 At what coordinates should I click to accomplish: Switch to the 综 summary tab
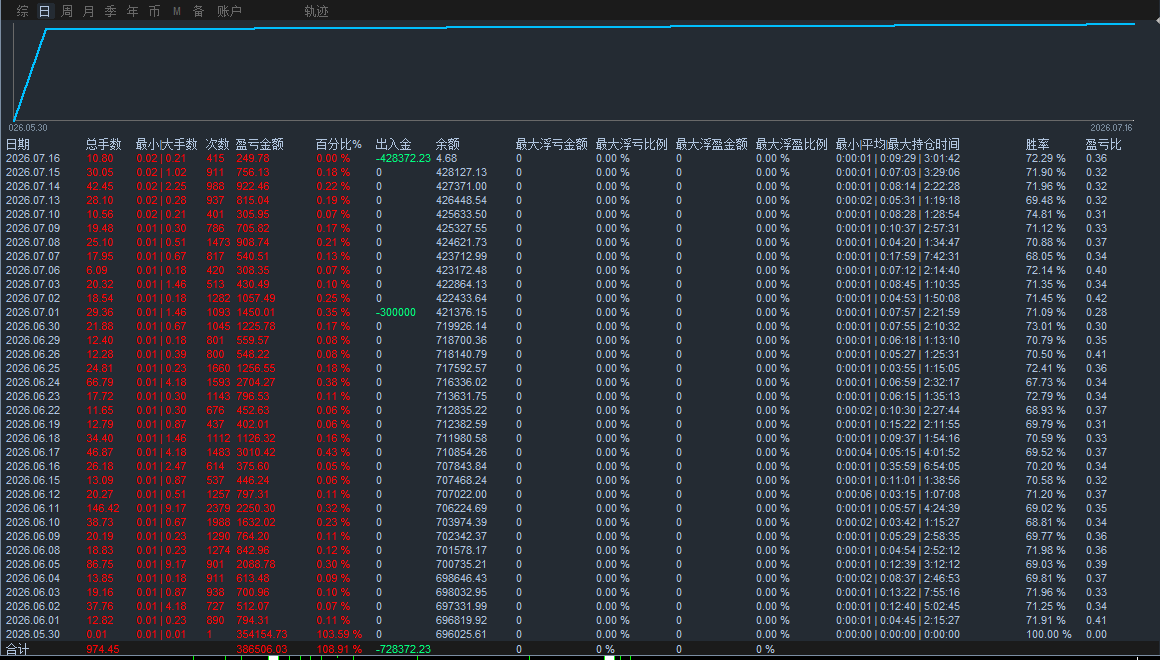coord(23,11)
